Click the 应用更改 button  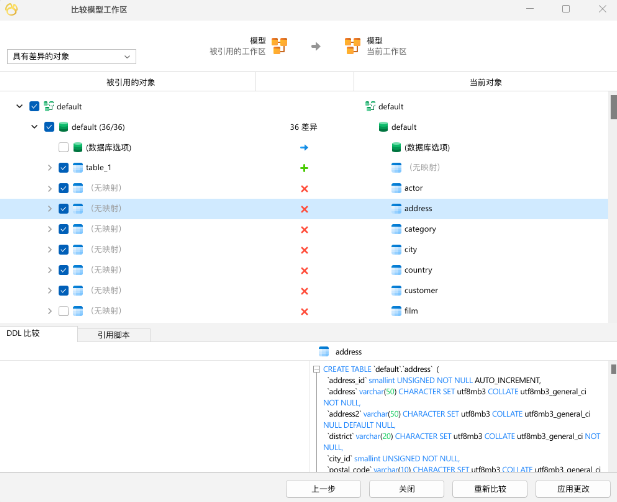[572, 489]
